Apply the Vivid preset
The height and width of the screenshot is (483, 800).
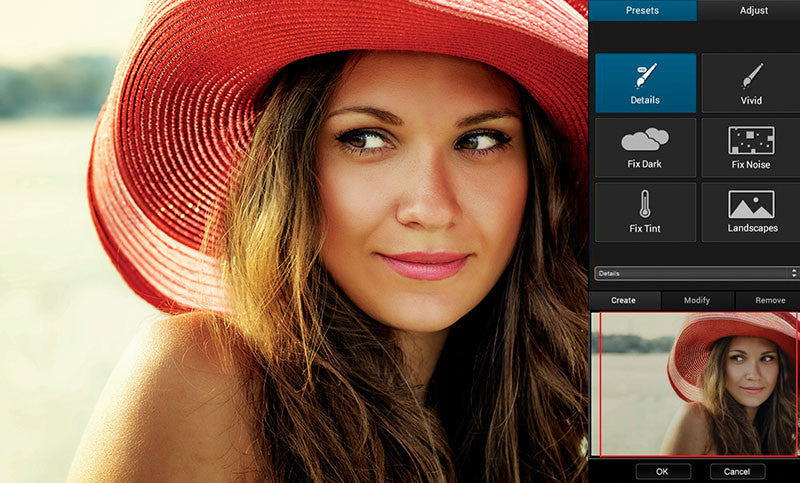[x=751, y=83]
